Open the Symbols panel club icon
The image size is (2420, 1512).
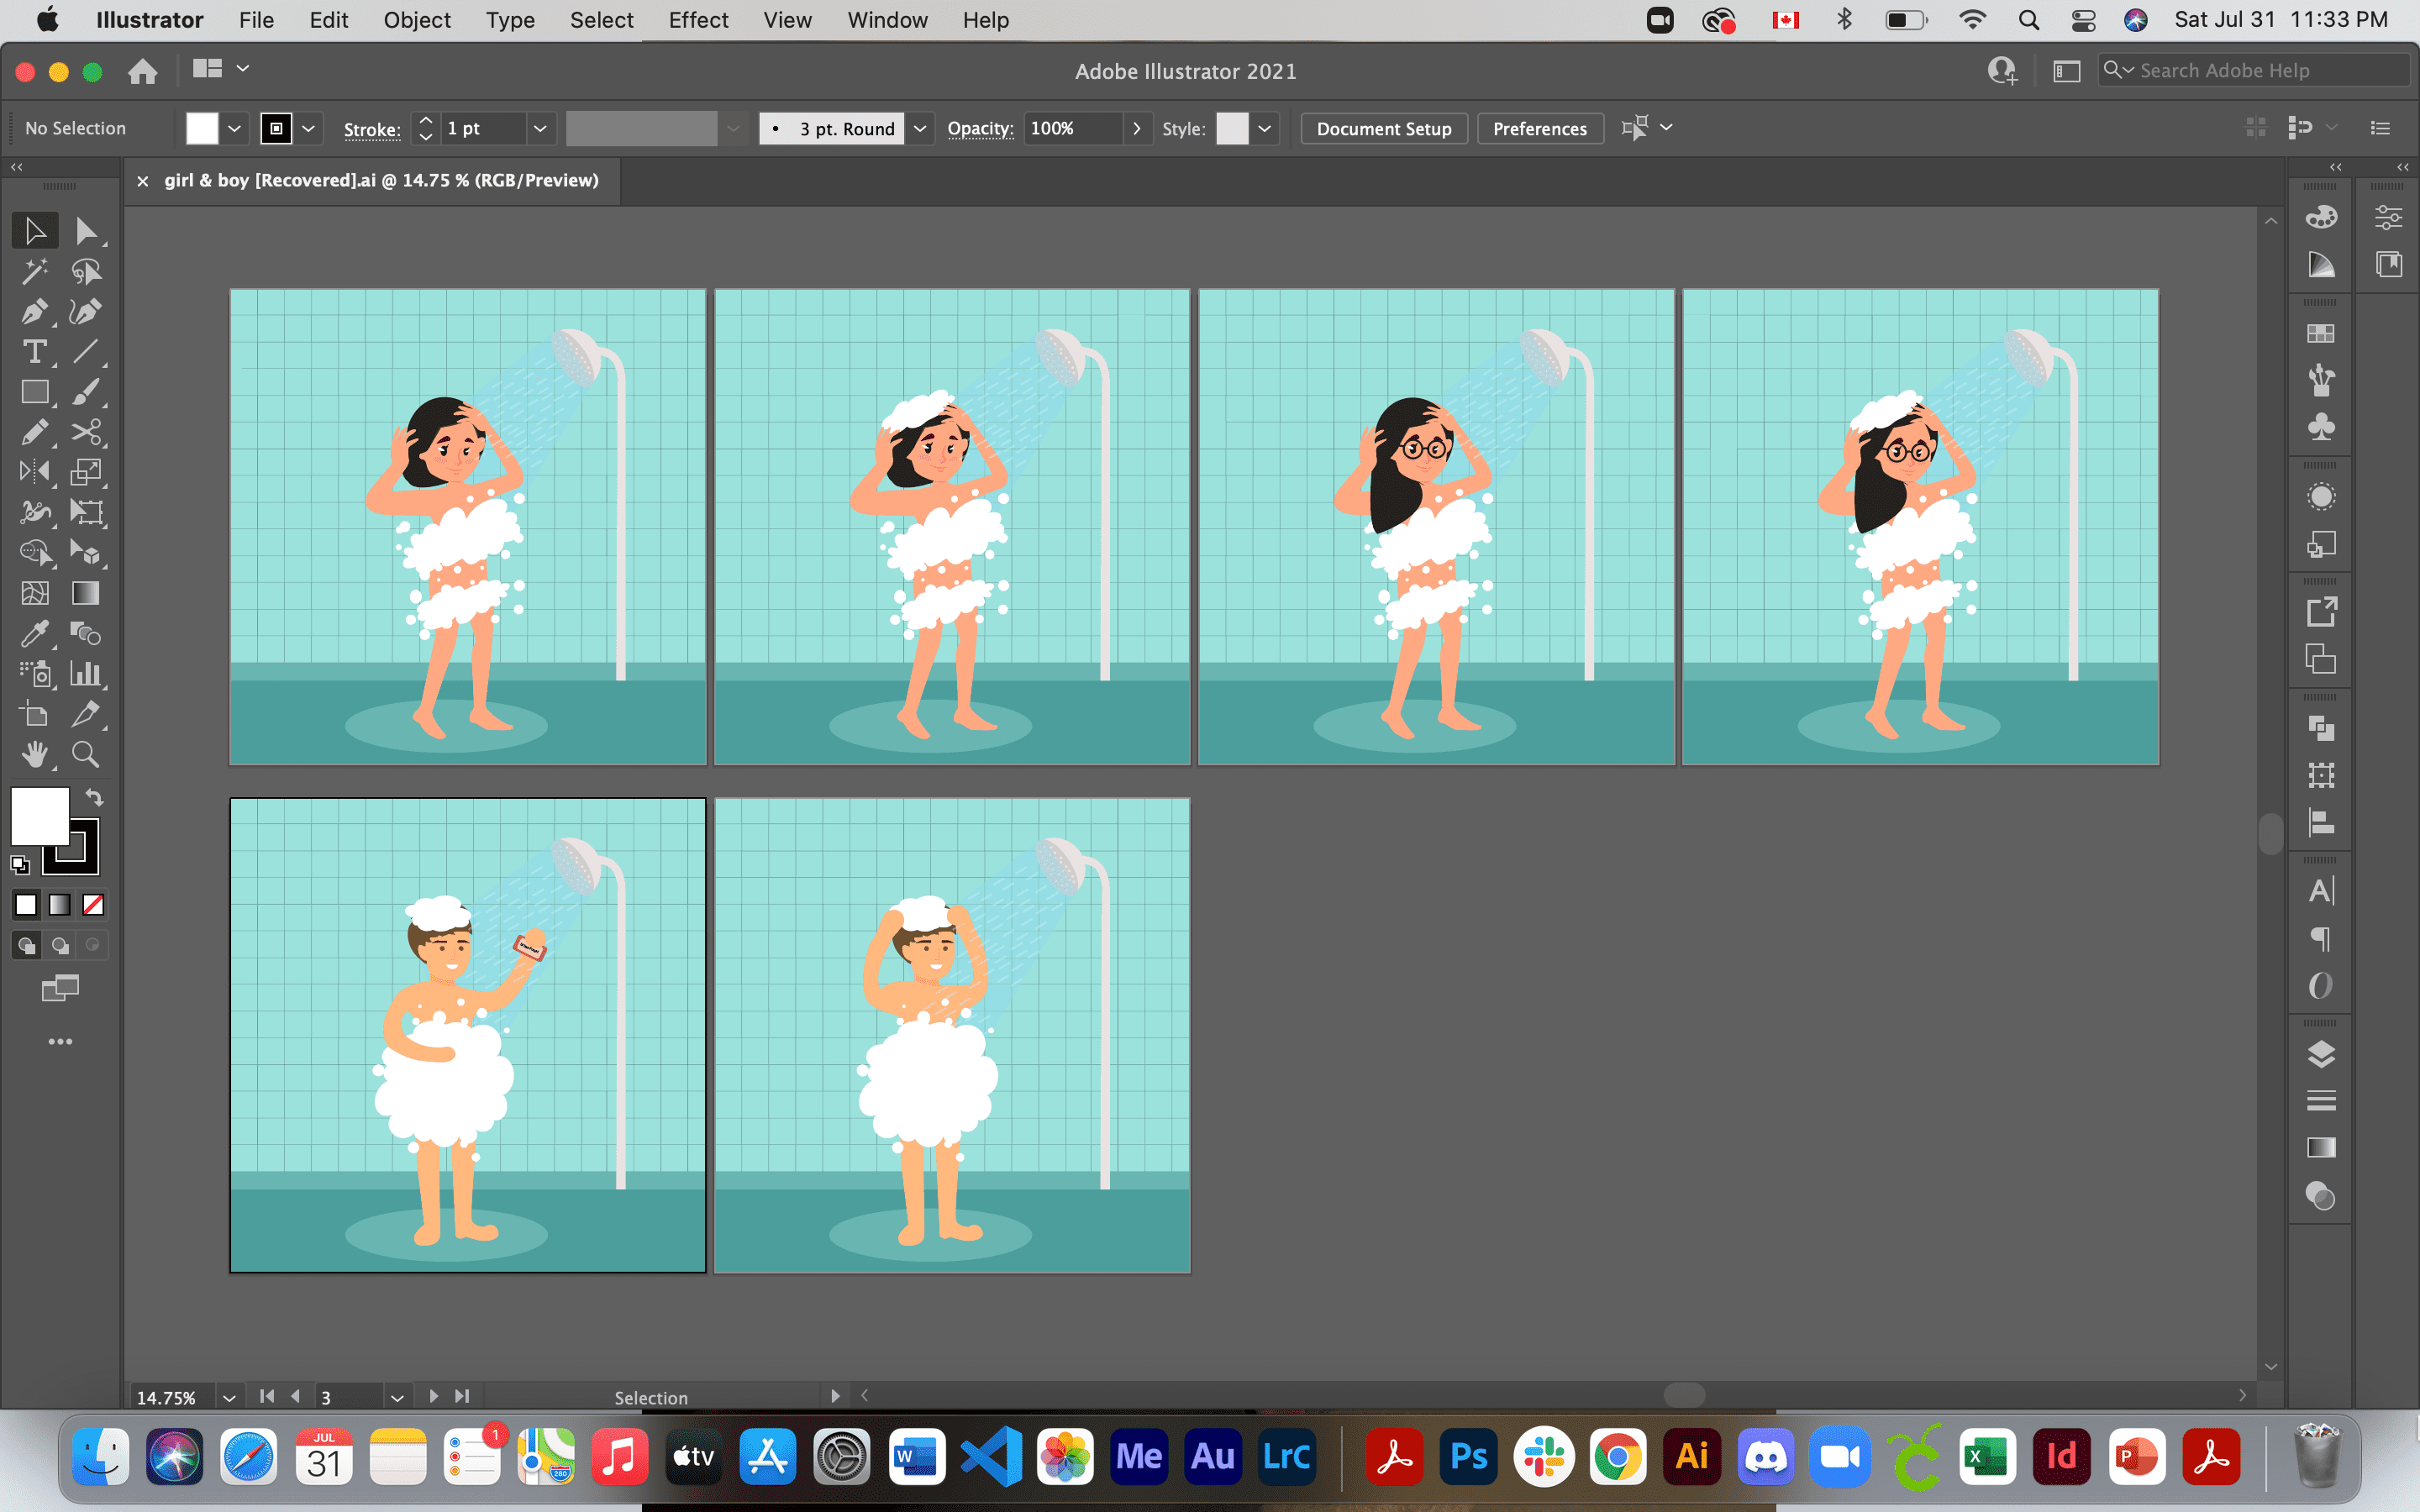pyautogui.click(x=2321, y=427)
